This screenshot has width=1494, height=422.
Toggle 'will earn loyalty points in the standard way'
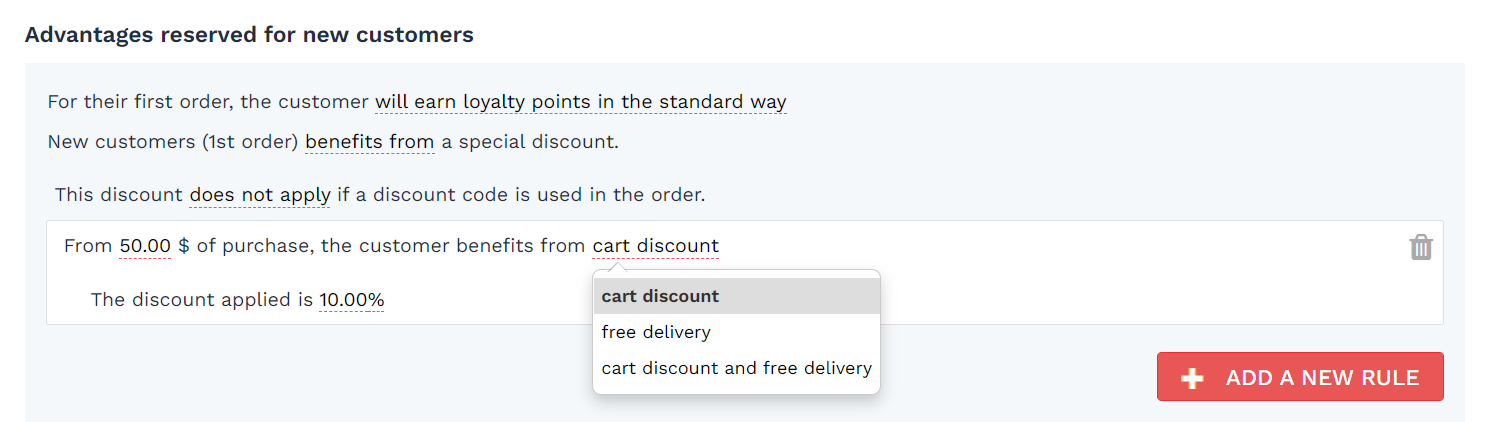[x=581, y=102]
